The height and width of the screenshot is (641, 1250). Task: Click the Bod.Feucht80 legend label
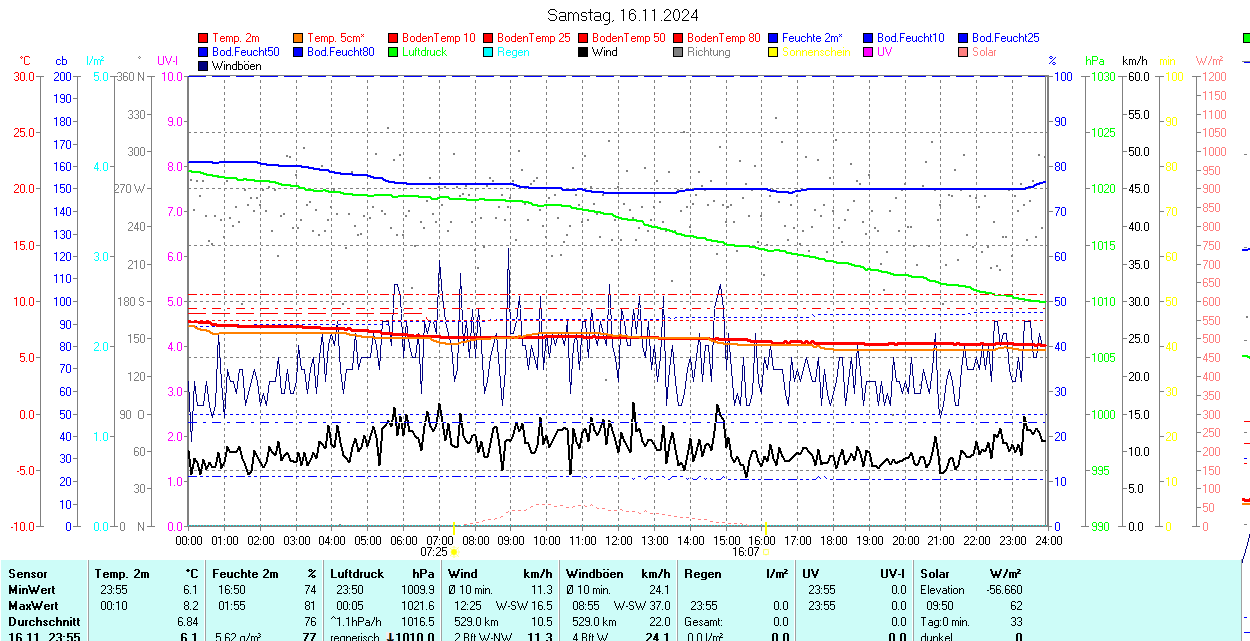340,52
